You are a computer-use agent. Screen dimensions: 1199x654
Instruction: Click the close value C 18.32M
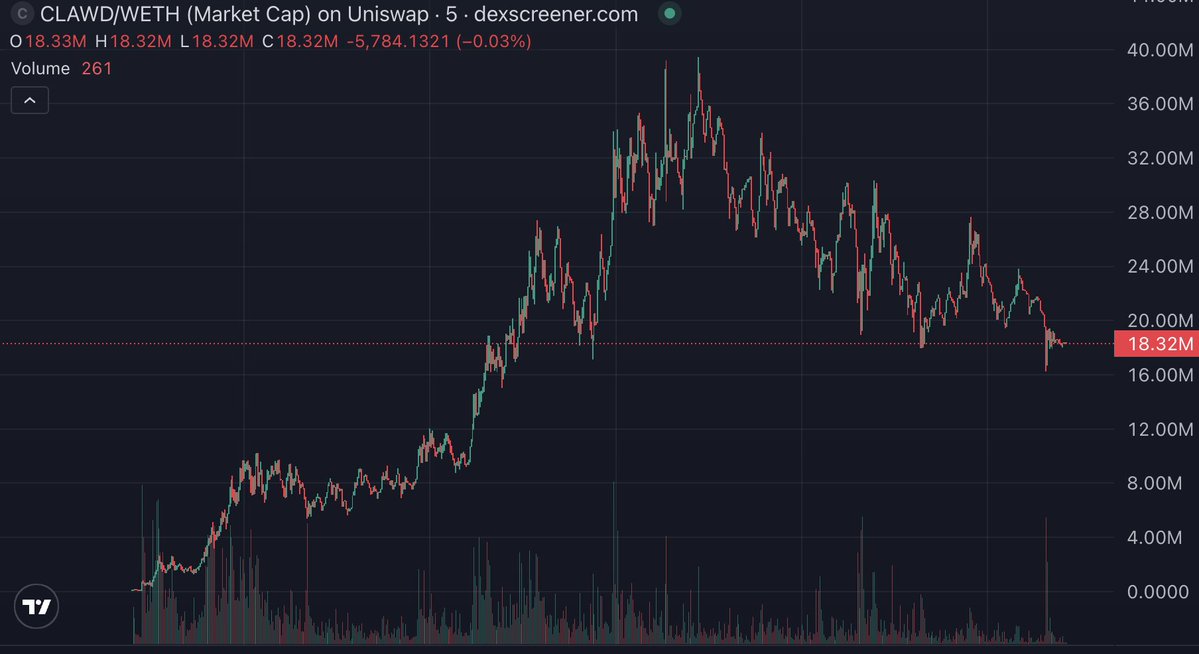(300, 41)
